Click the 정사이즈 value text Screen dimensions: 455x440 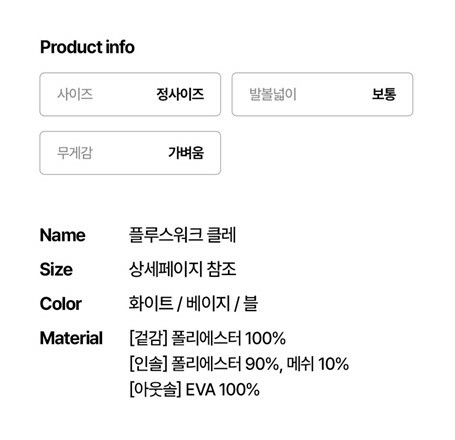pyautogui.click(x=180, y=94)
